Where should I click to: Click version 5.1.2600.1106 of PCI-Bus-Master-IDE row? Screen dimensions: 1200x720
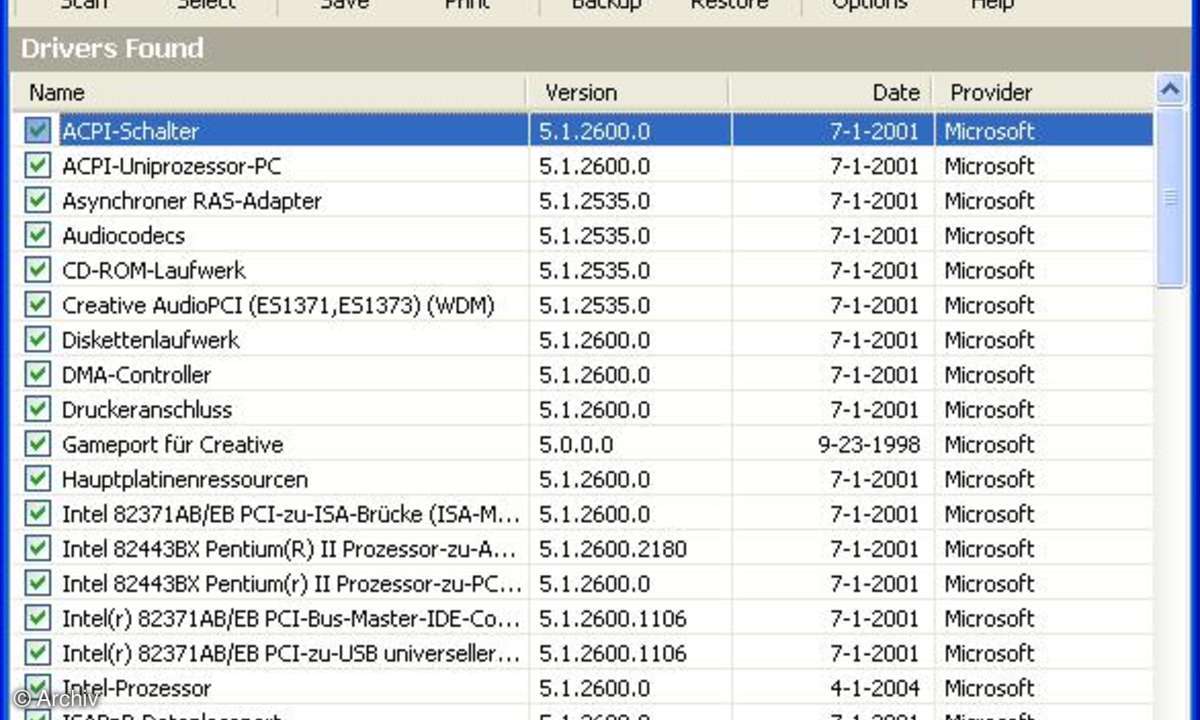click(613, 619)
